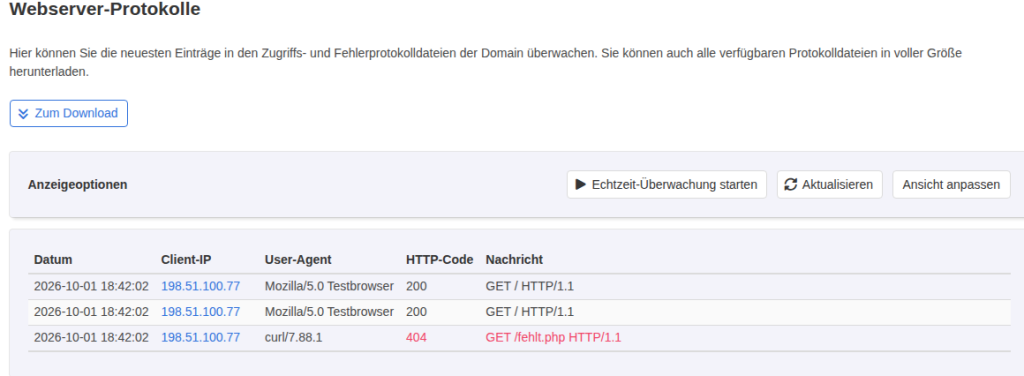Image resolution: width=1024 pixels, height=376 pixels.
Task: Open Ansicht anpassen
Action: (x=951, y=185)
